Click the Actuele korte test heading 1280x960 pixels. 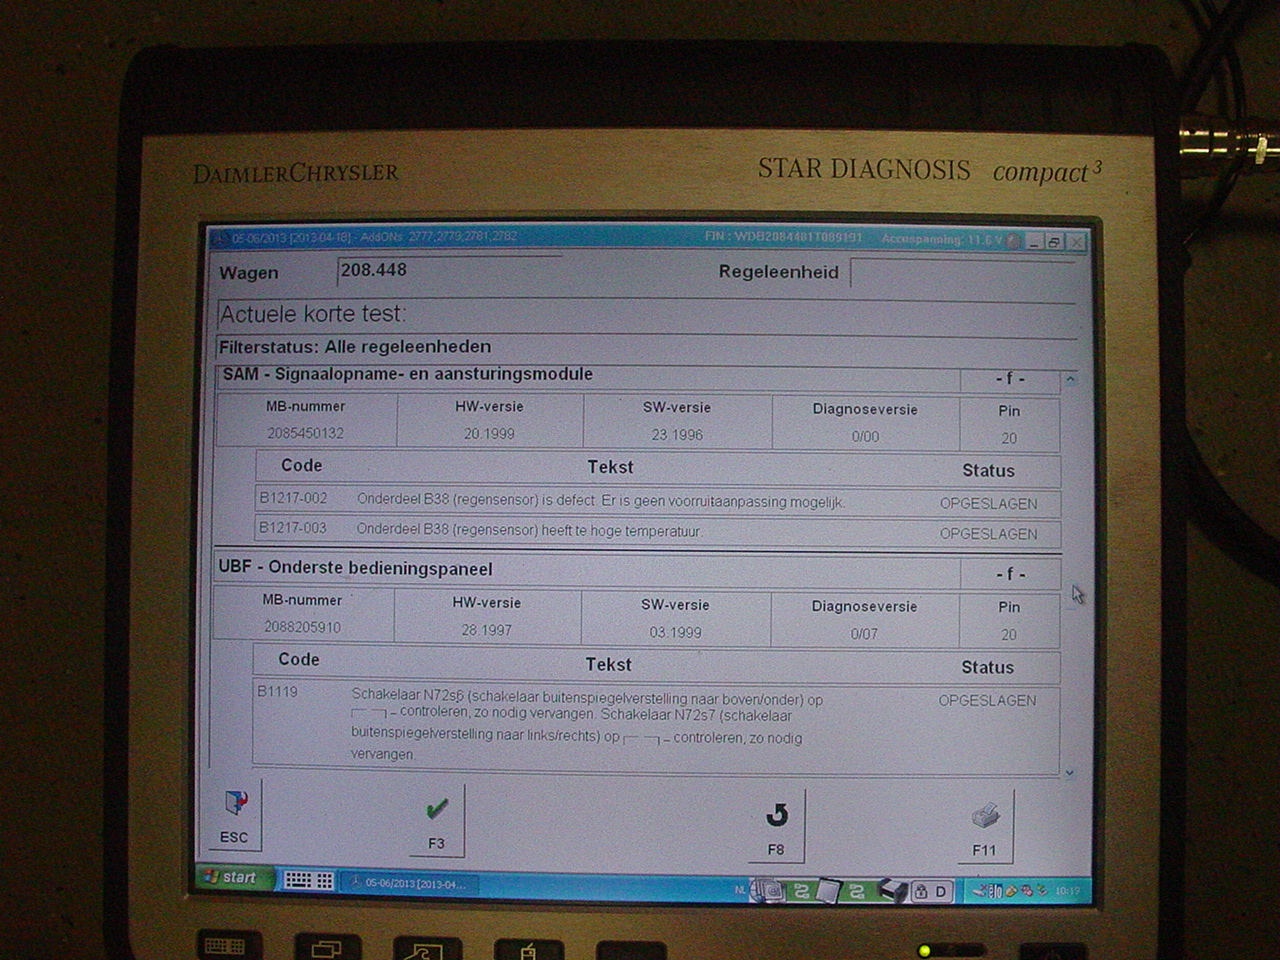(312, 314)
